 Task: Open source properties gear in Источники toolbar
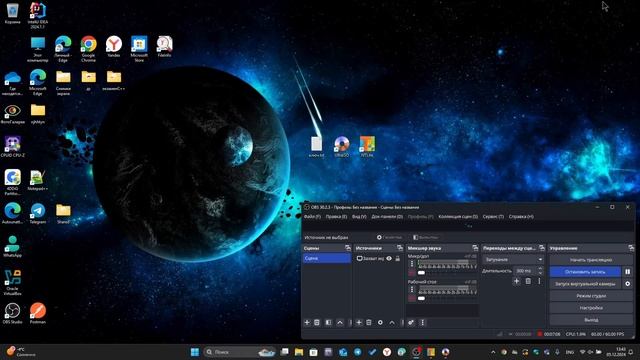(380, 322)
